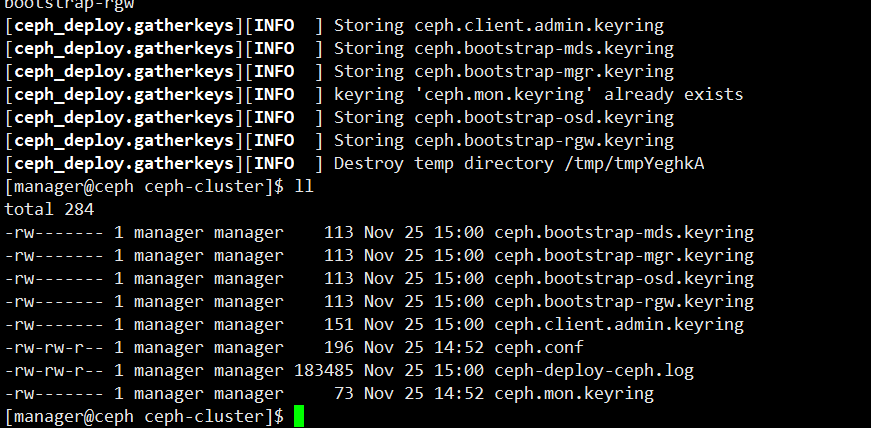Click the file size 183485 value
The image size is (871, 428).
[324, 371]
